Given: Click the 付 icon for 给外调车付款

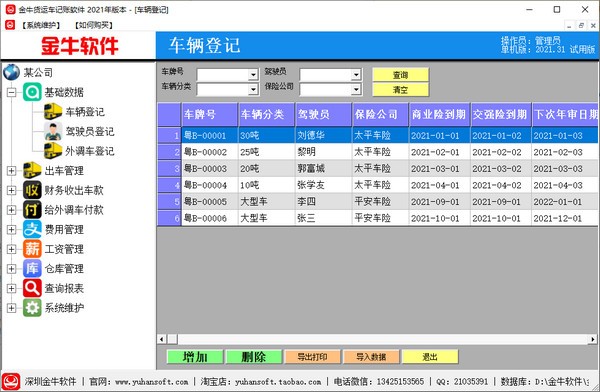Looking at the screenshot, I should 32,209.
